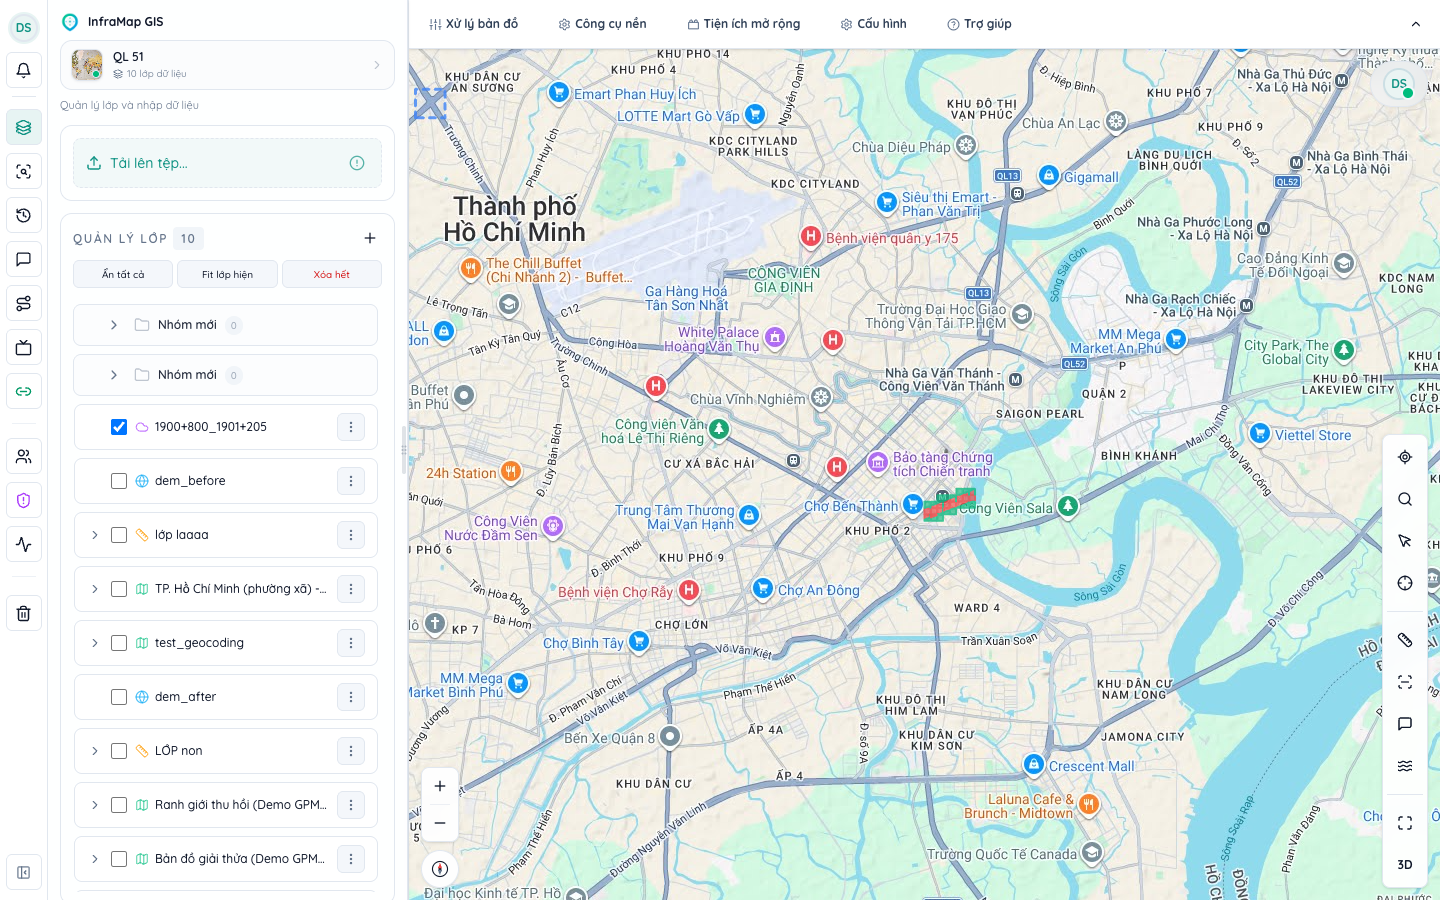The width and height of the screenshot is (1440, 900).
Task: Collapse the top menu bar with chevron
Action: (1416, 24)
